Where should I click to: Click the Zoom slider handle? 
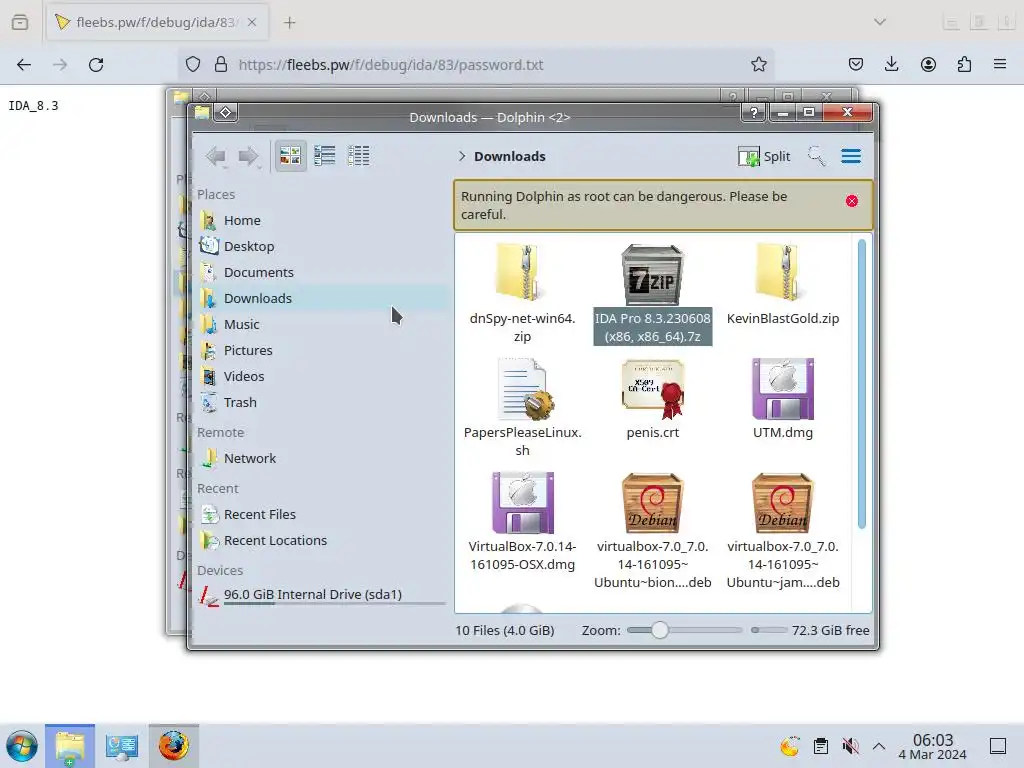point(660,630)
